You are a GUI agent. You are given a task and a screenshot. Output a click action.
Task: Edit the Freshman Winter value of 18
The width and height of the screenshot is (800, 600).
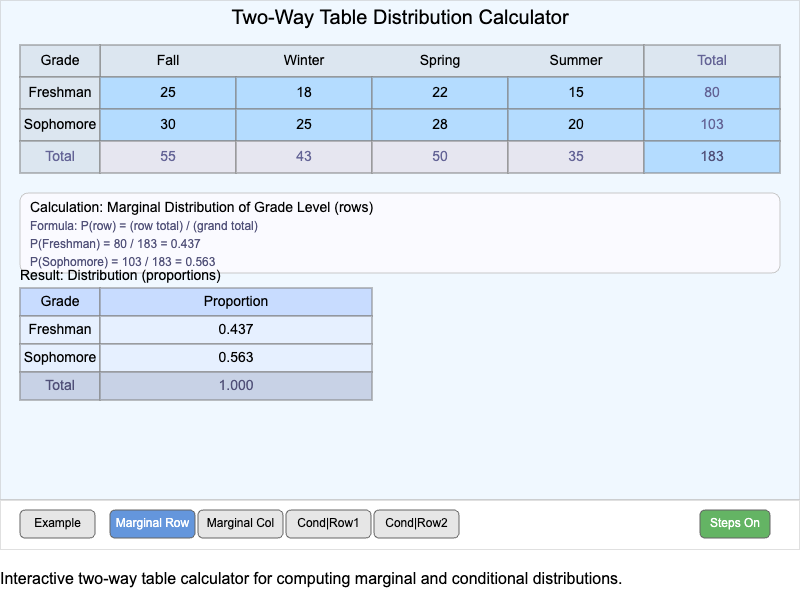tap(304, 92)
